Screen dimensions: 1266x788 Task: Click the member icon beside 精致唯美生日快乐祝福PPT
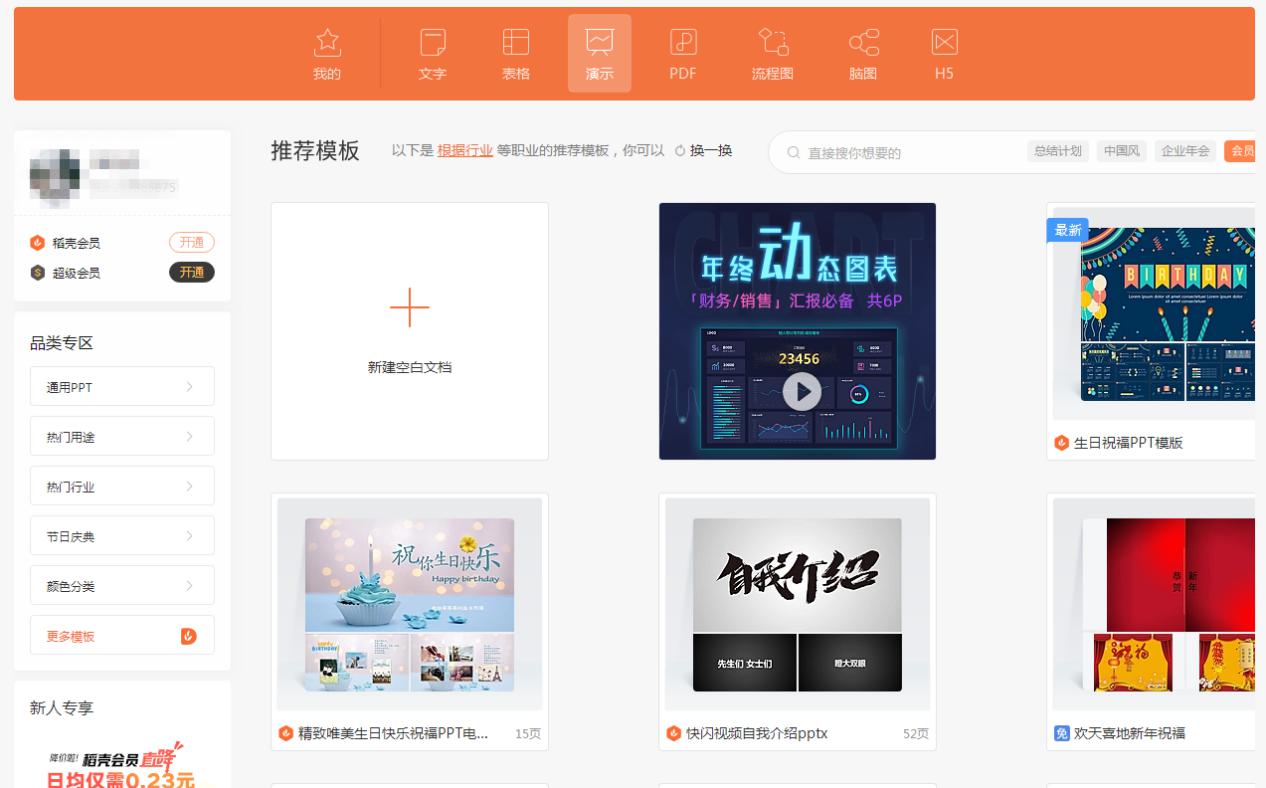pos(286,734)
